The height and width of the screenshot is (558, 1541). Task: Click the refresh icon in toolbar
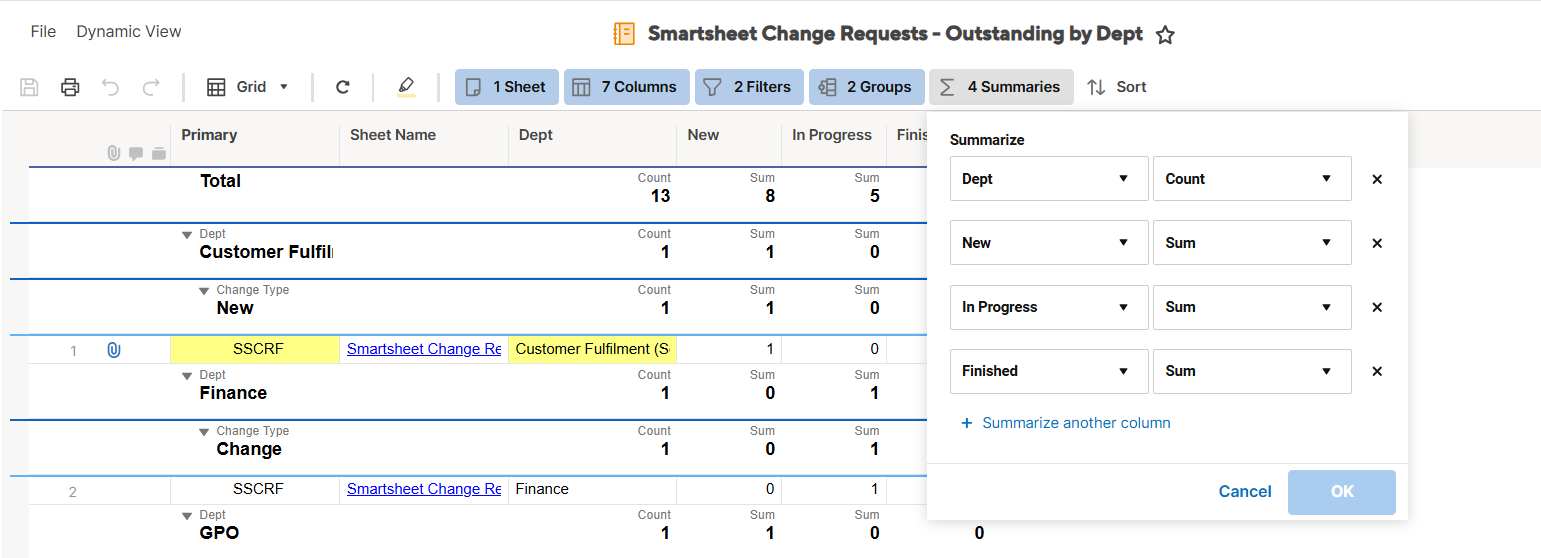(342, 87)
